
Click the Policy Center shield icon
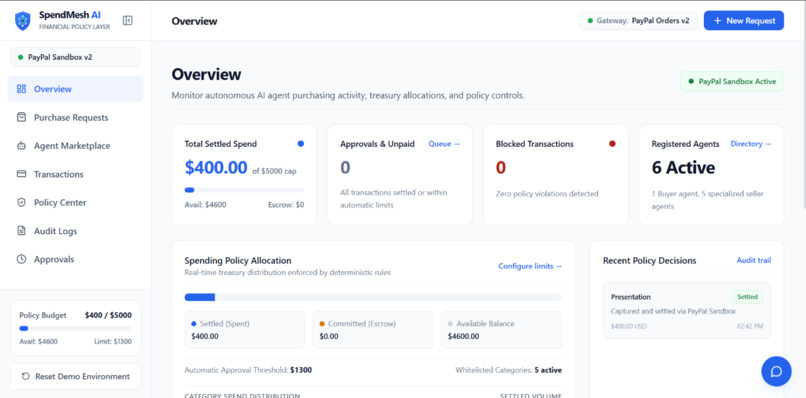coord(21,203)
